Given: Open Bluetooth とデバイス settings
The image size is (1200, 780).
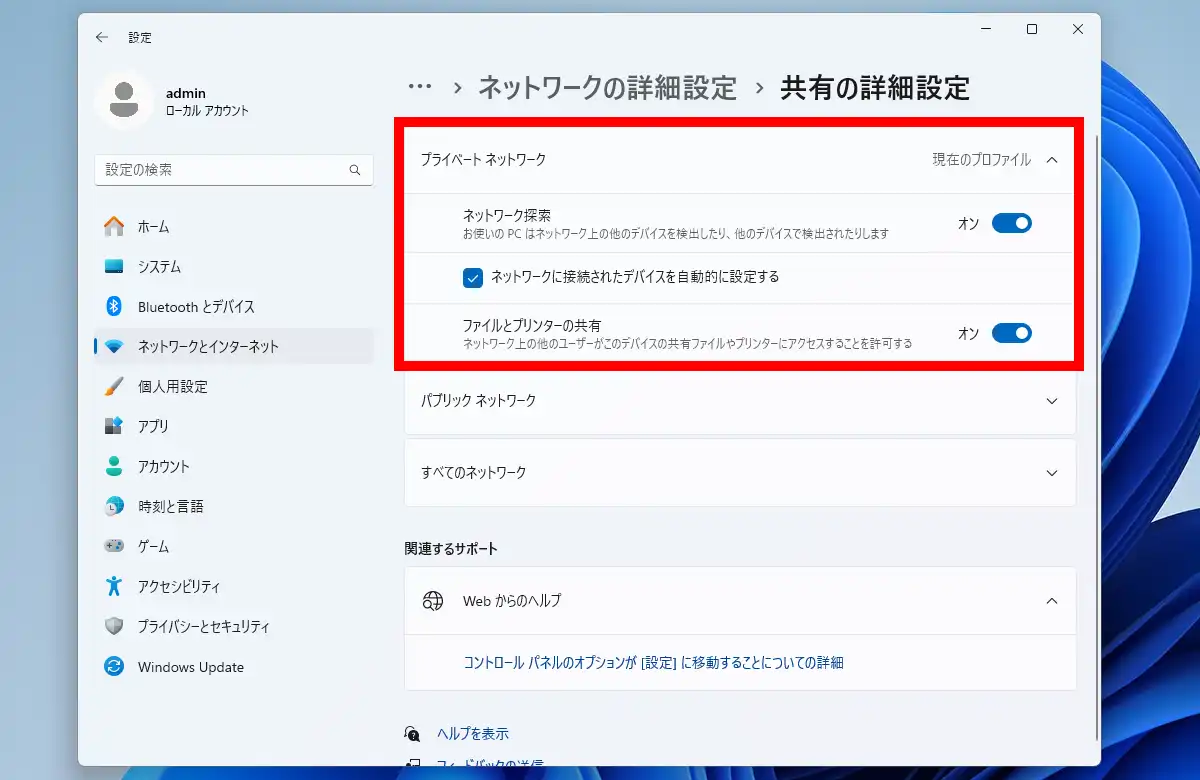Looking at the screenshot, I should coord(234,306).
